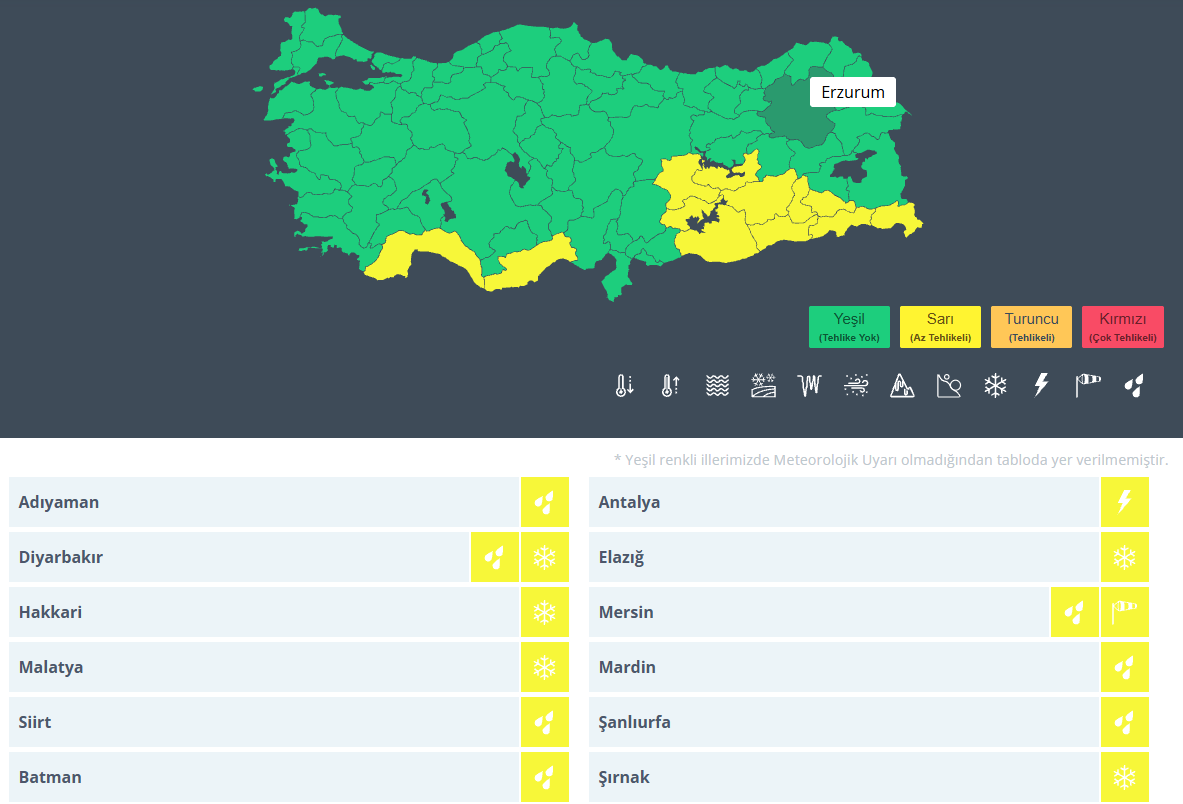
Task: Select the lightning bolt icon in legend row
Action: tap(1041, 386)
